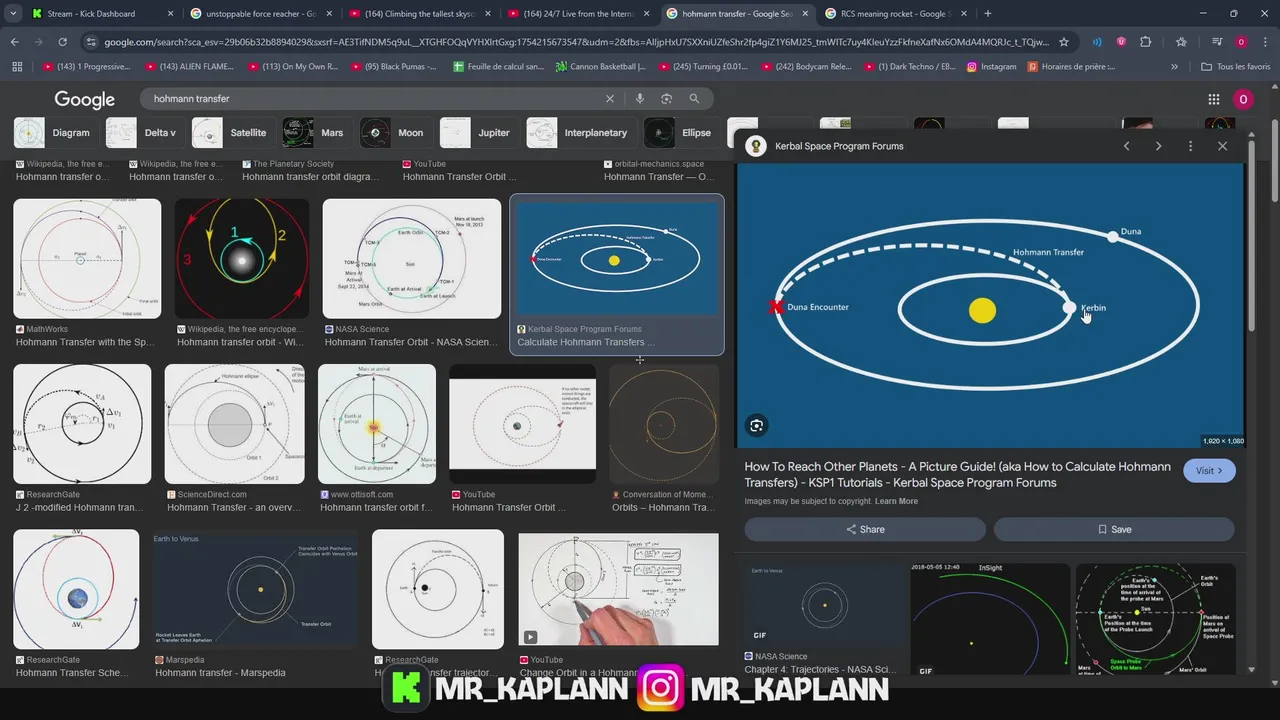The width and height of the screenshot is (1280, 720).
Task: Open more options in preview panel
Action: pos(1190,146)
